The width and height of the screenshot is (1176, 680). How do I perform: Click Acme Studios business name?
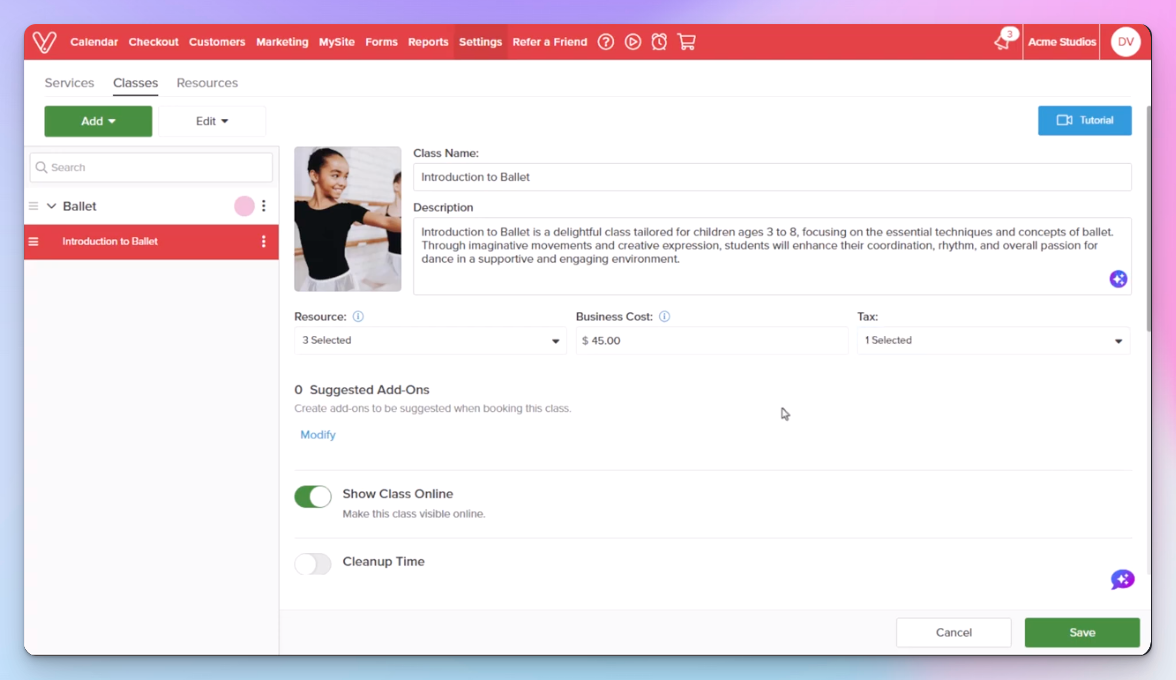click(x=1062, y=42)
